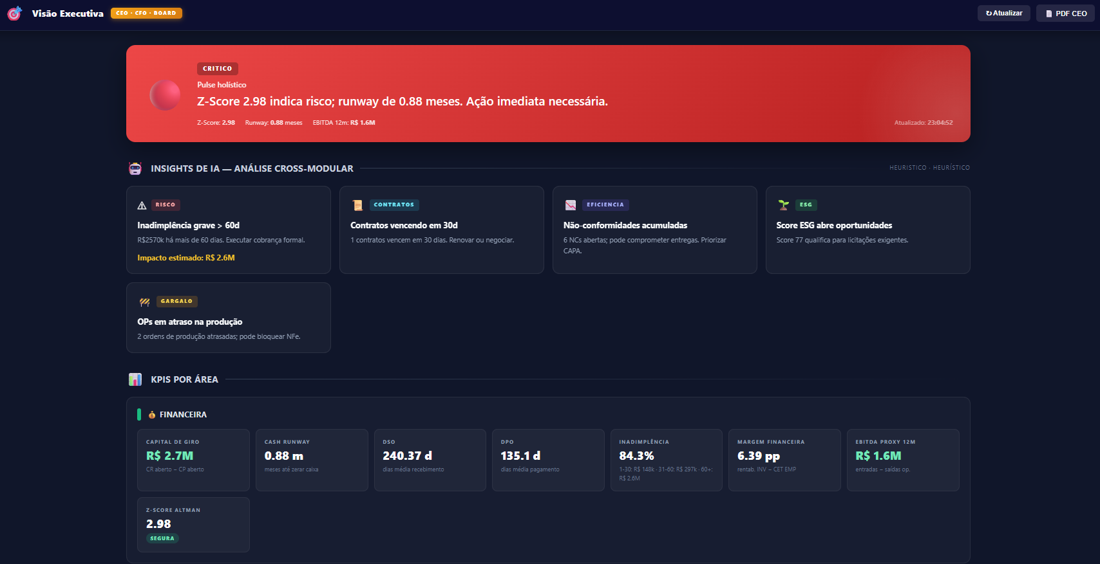Click the SEGURA badge under Z-Score Altman
Image resolution: width=1100 pixels, height=564 pixels.
[x=162, y=539]
